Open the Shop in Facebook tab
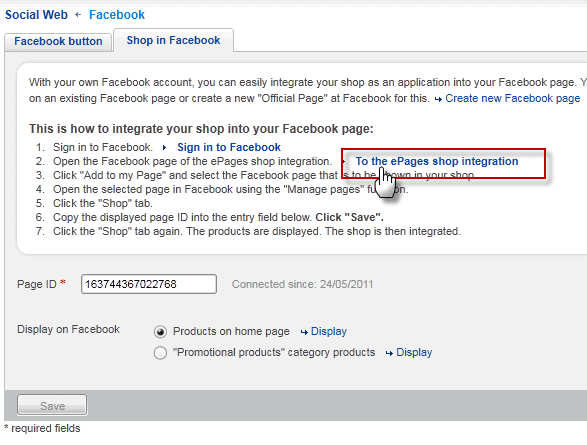 (173, 40)
